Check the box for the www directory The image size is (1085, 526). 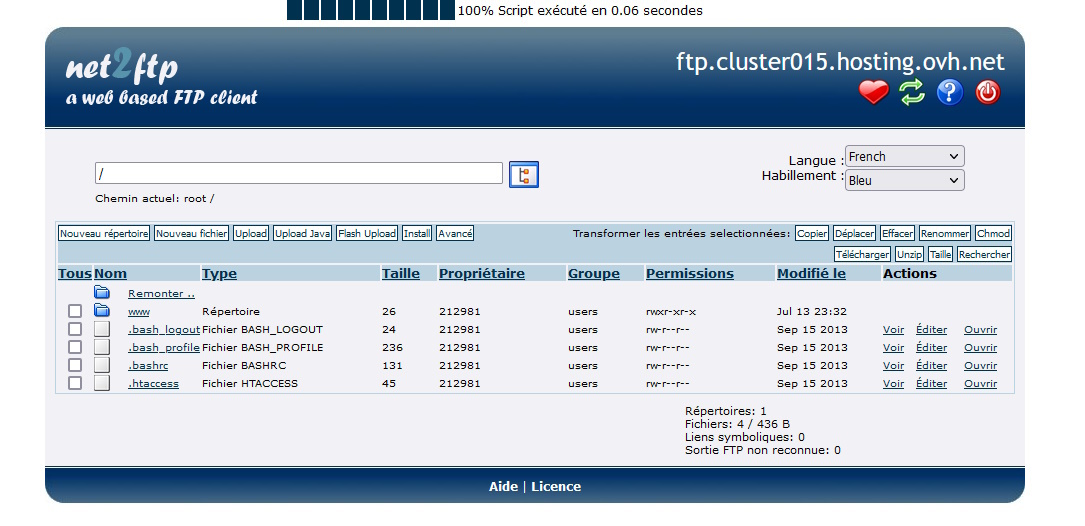pos(75,311)
